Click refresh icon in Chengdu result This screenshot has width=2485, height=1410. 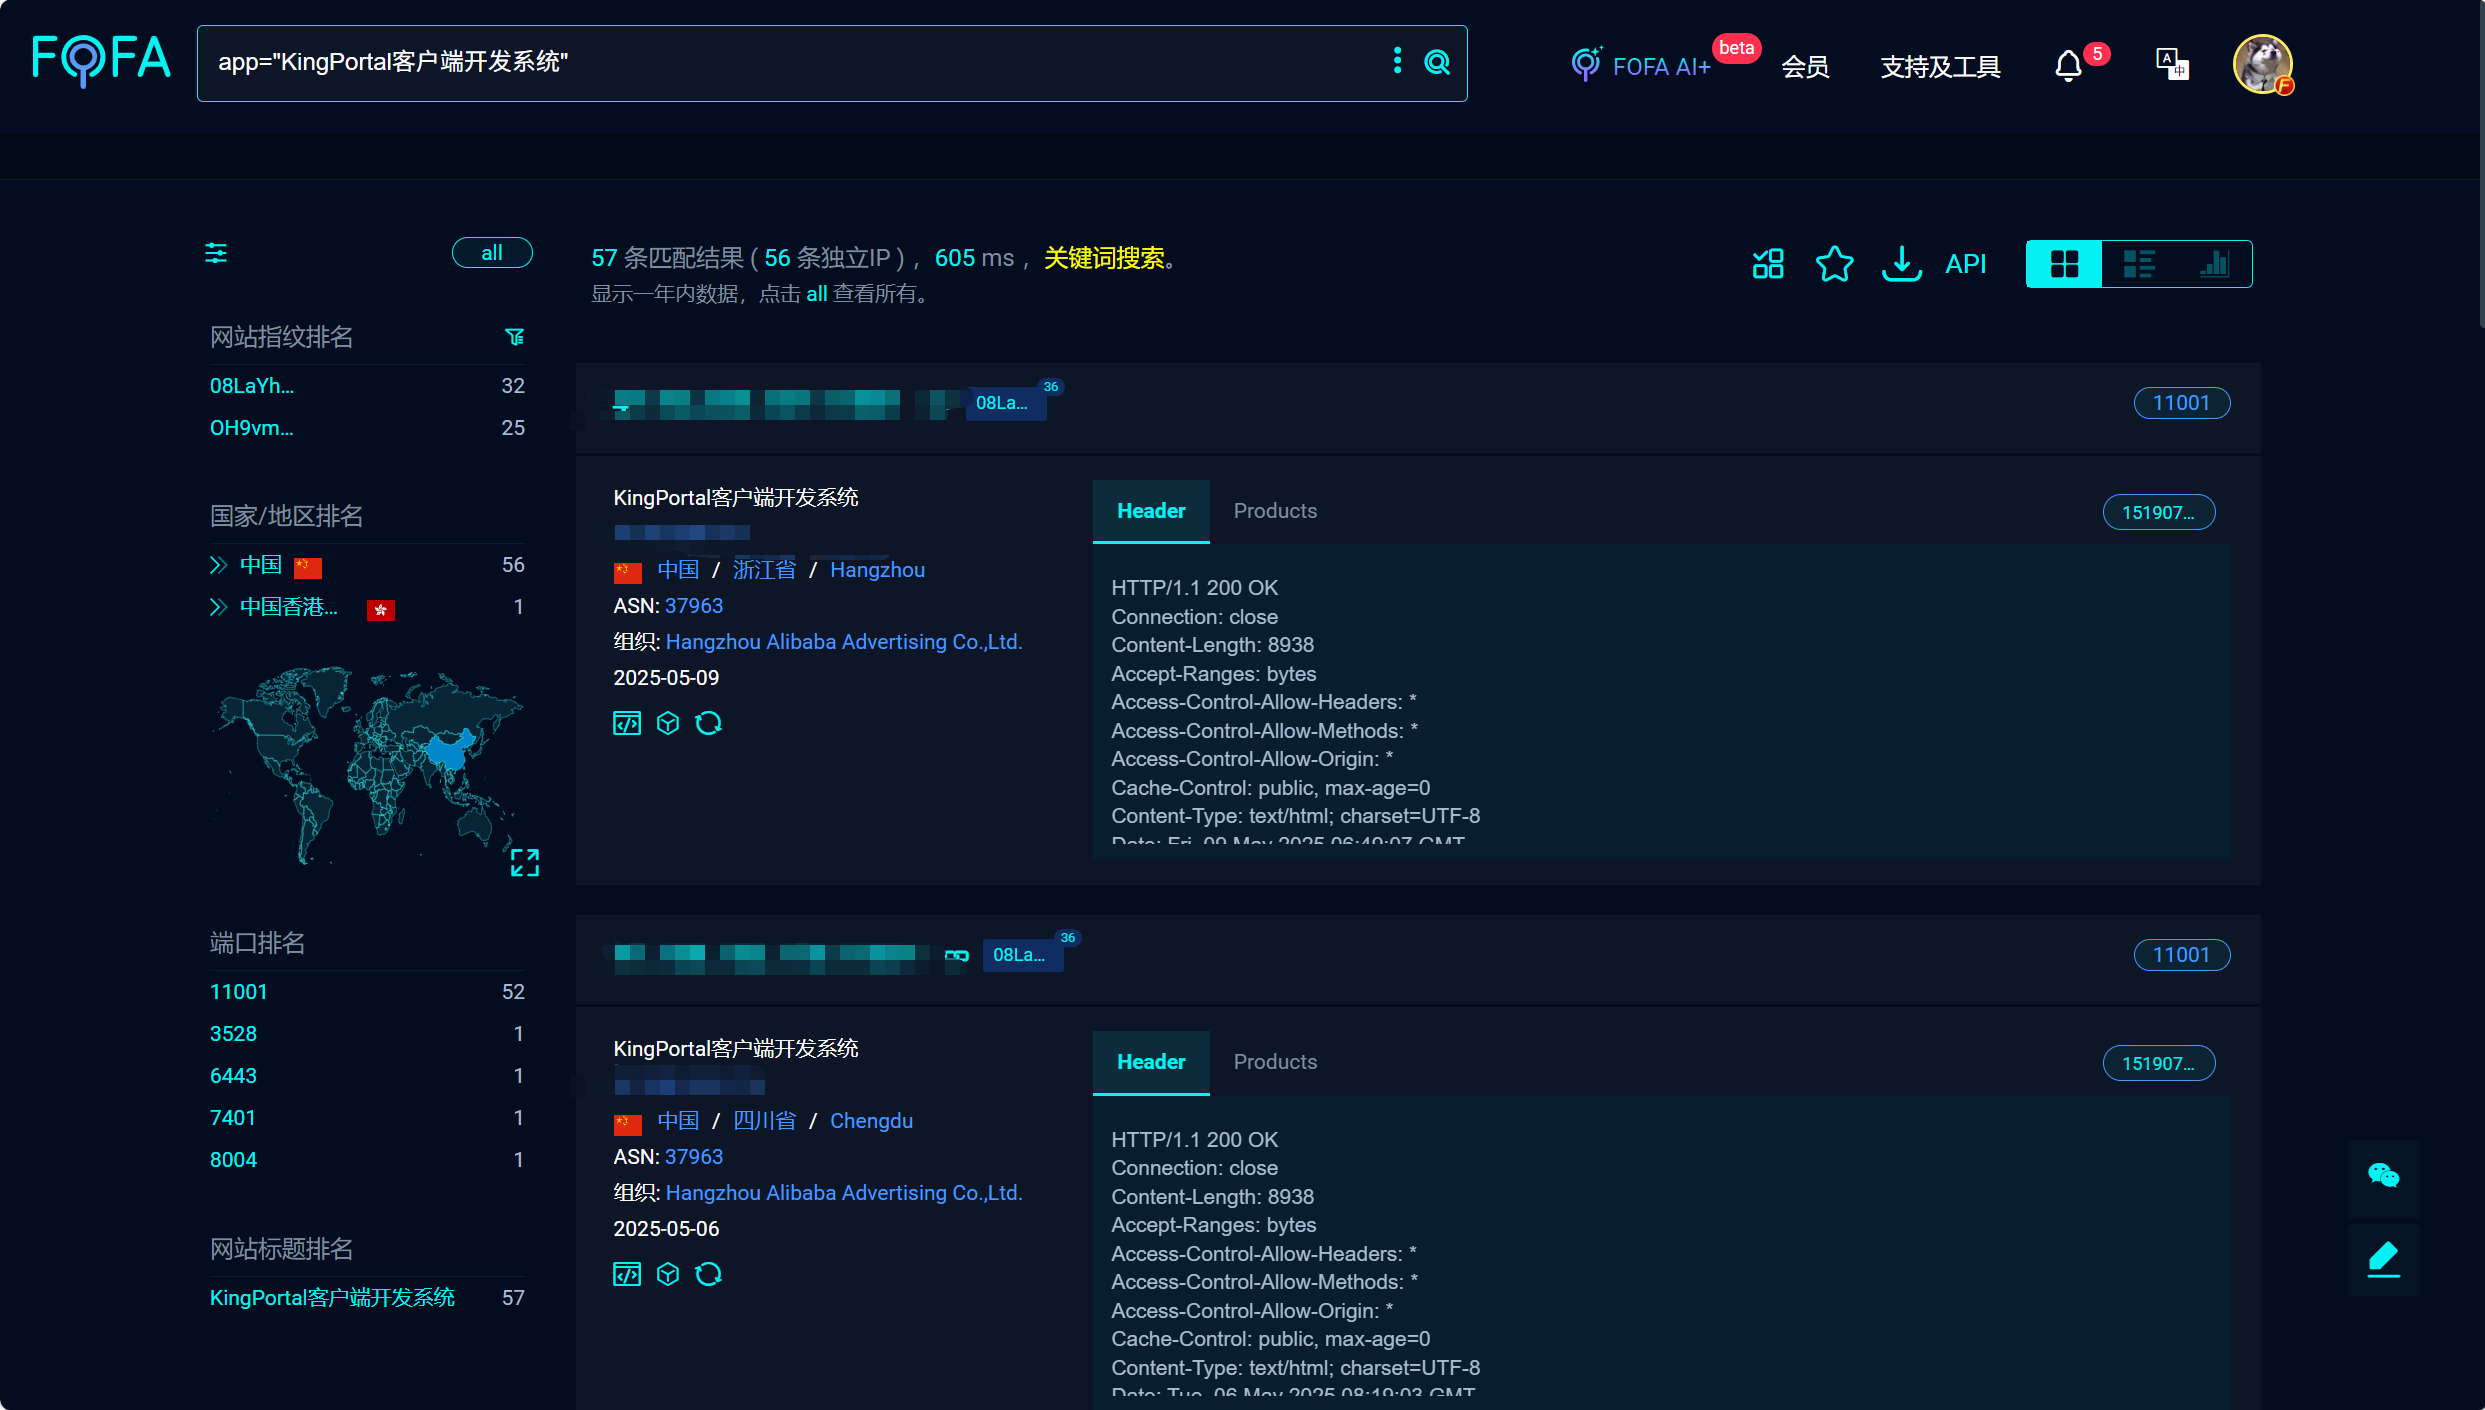tap(709, 1274)
